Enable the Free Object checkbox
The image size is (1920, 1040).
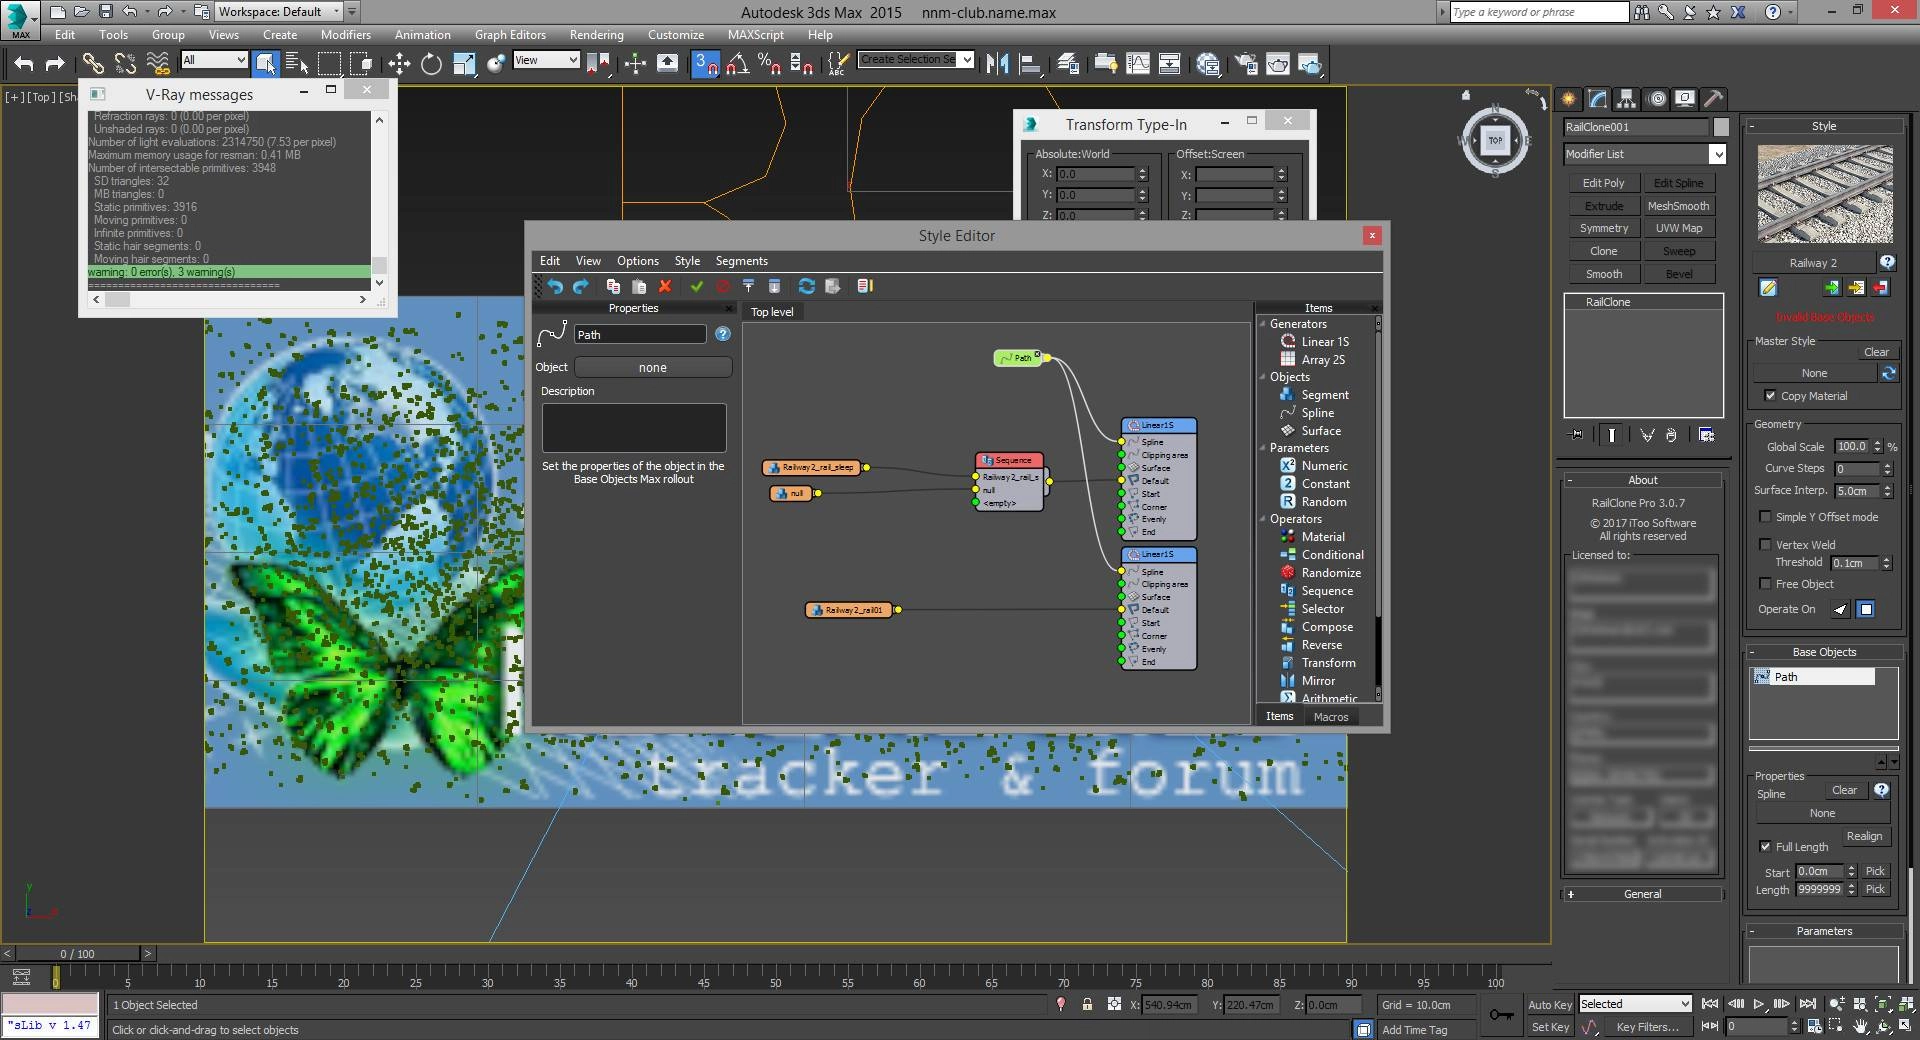pos(1765,584)
